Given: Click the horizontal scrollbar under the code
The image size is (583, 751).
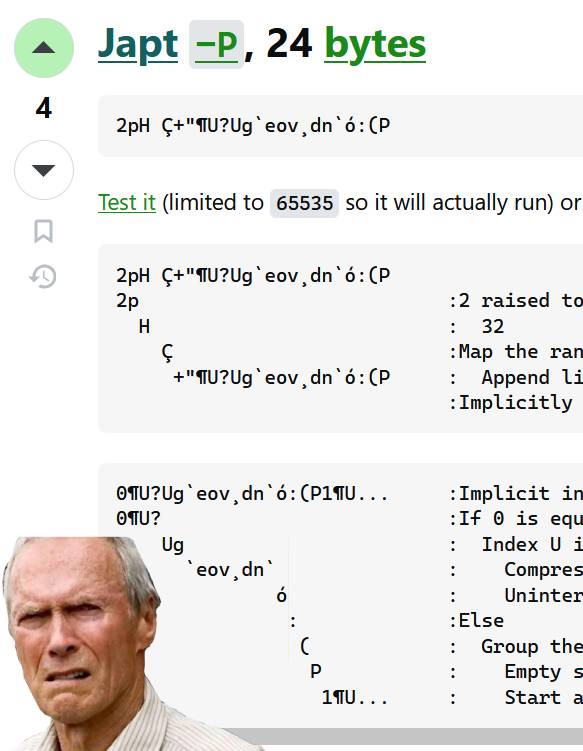Looking at the screenshot, I should (404, 736).
